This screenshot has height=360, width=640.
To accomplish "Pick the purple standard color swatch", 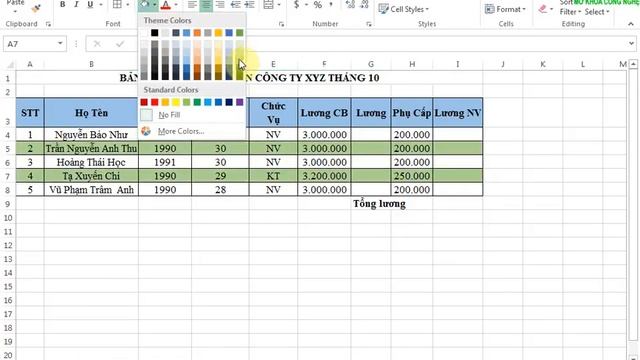I will pos(240,102).
